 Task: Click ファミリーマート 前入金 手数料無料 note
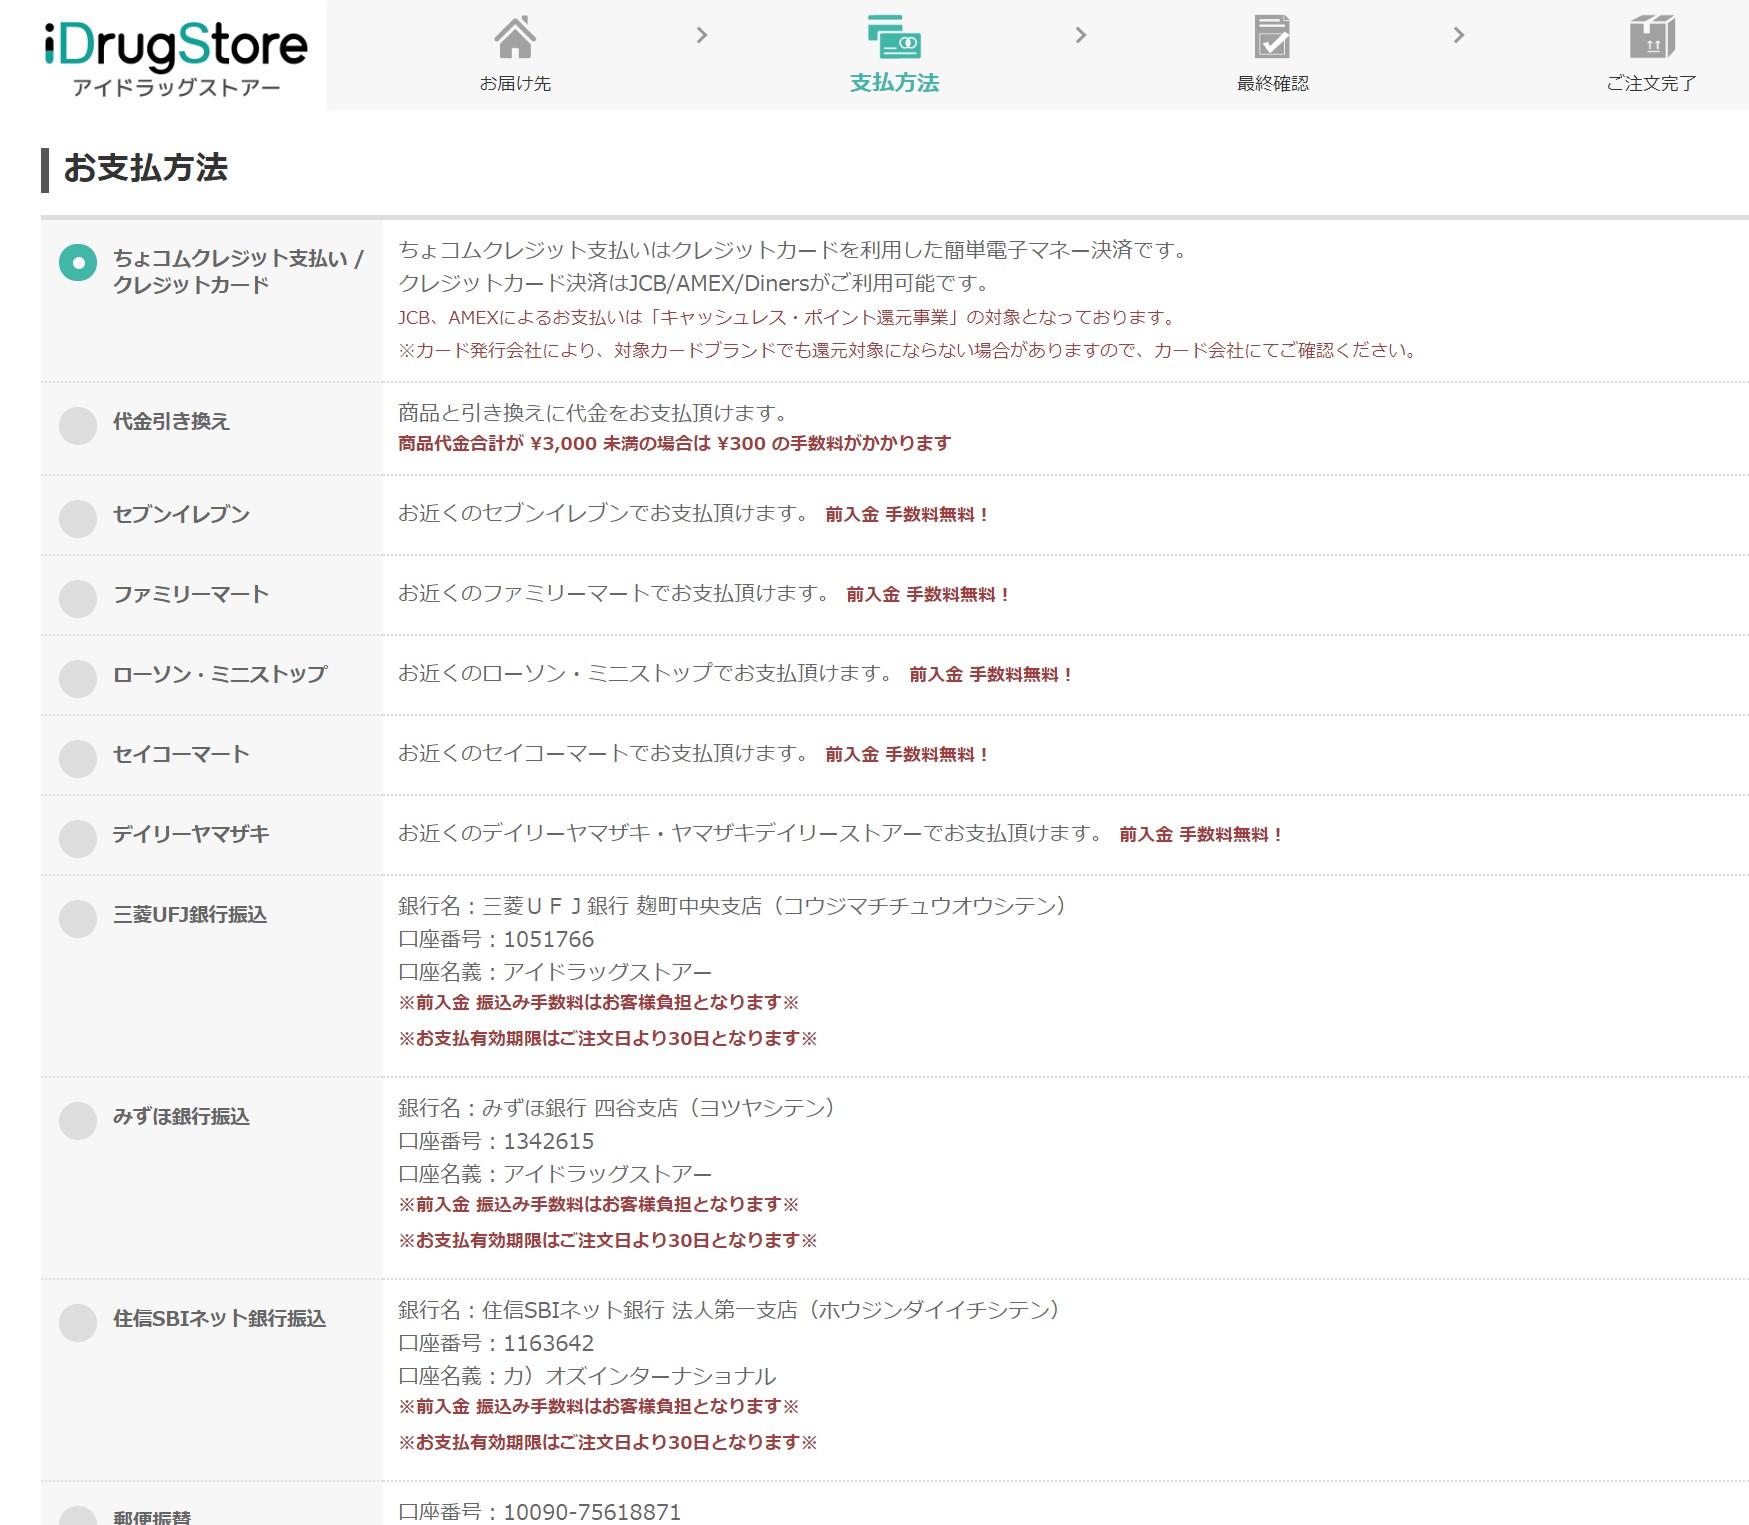point(928,595)
